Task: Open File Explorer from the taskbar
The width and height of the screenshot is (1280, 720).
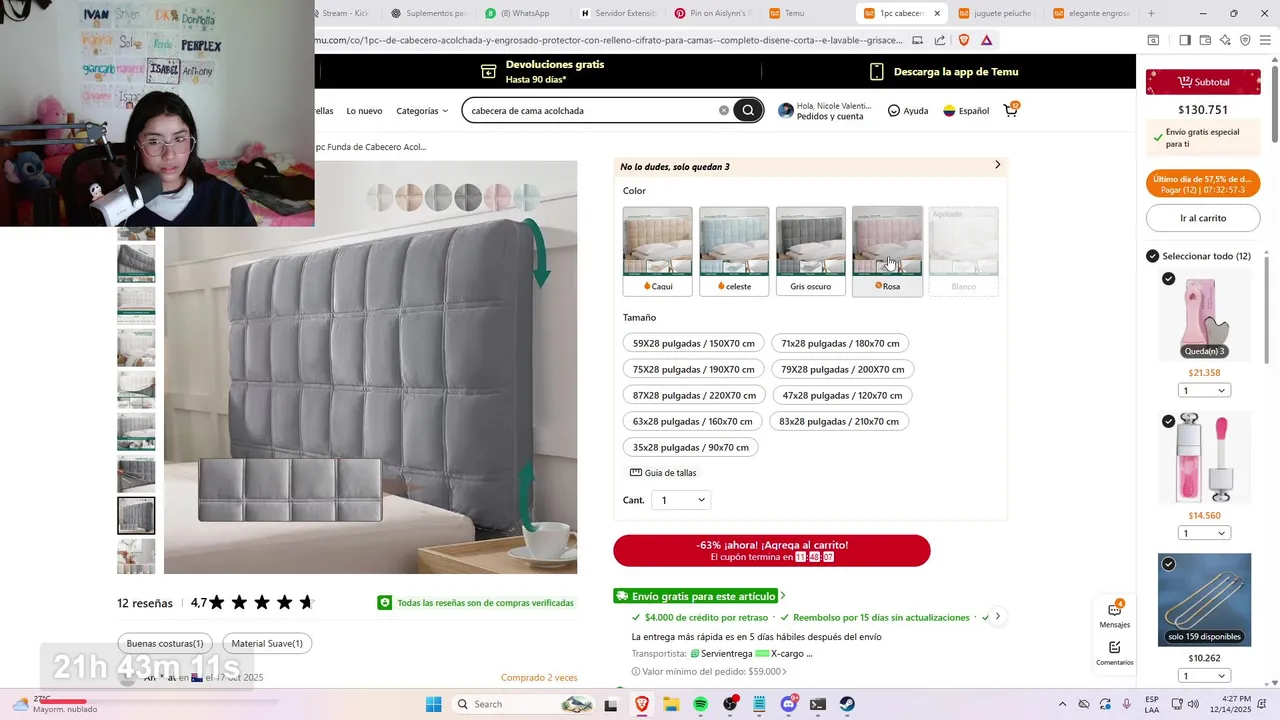Action: 671,704
